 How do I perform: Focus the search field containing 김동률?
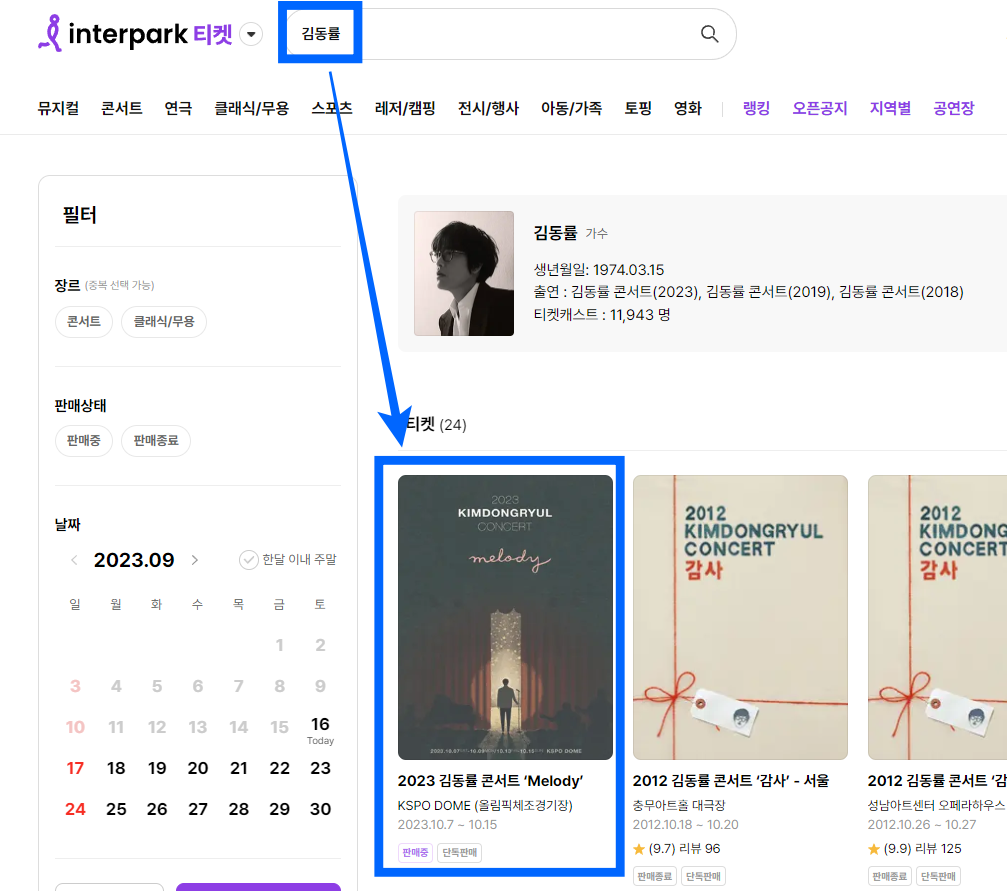pyautogui.click(x=511, y=34)
